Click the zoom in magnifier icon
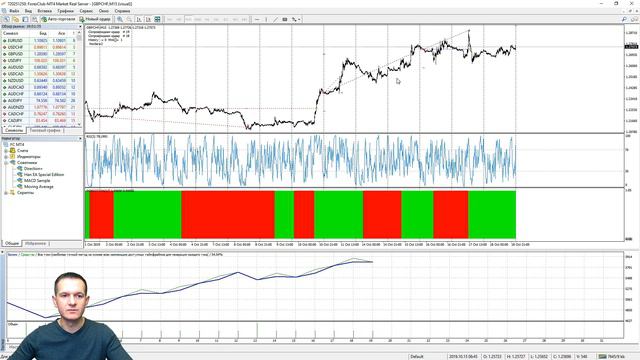This screenshot has height=360, width=640. coord(120,19)
